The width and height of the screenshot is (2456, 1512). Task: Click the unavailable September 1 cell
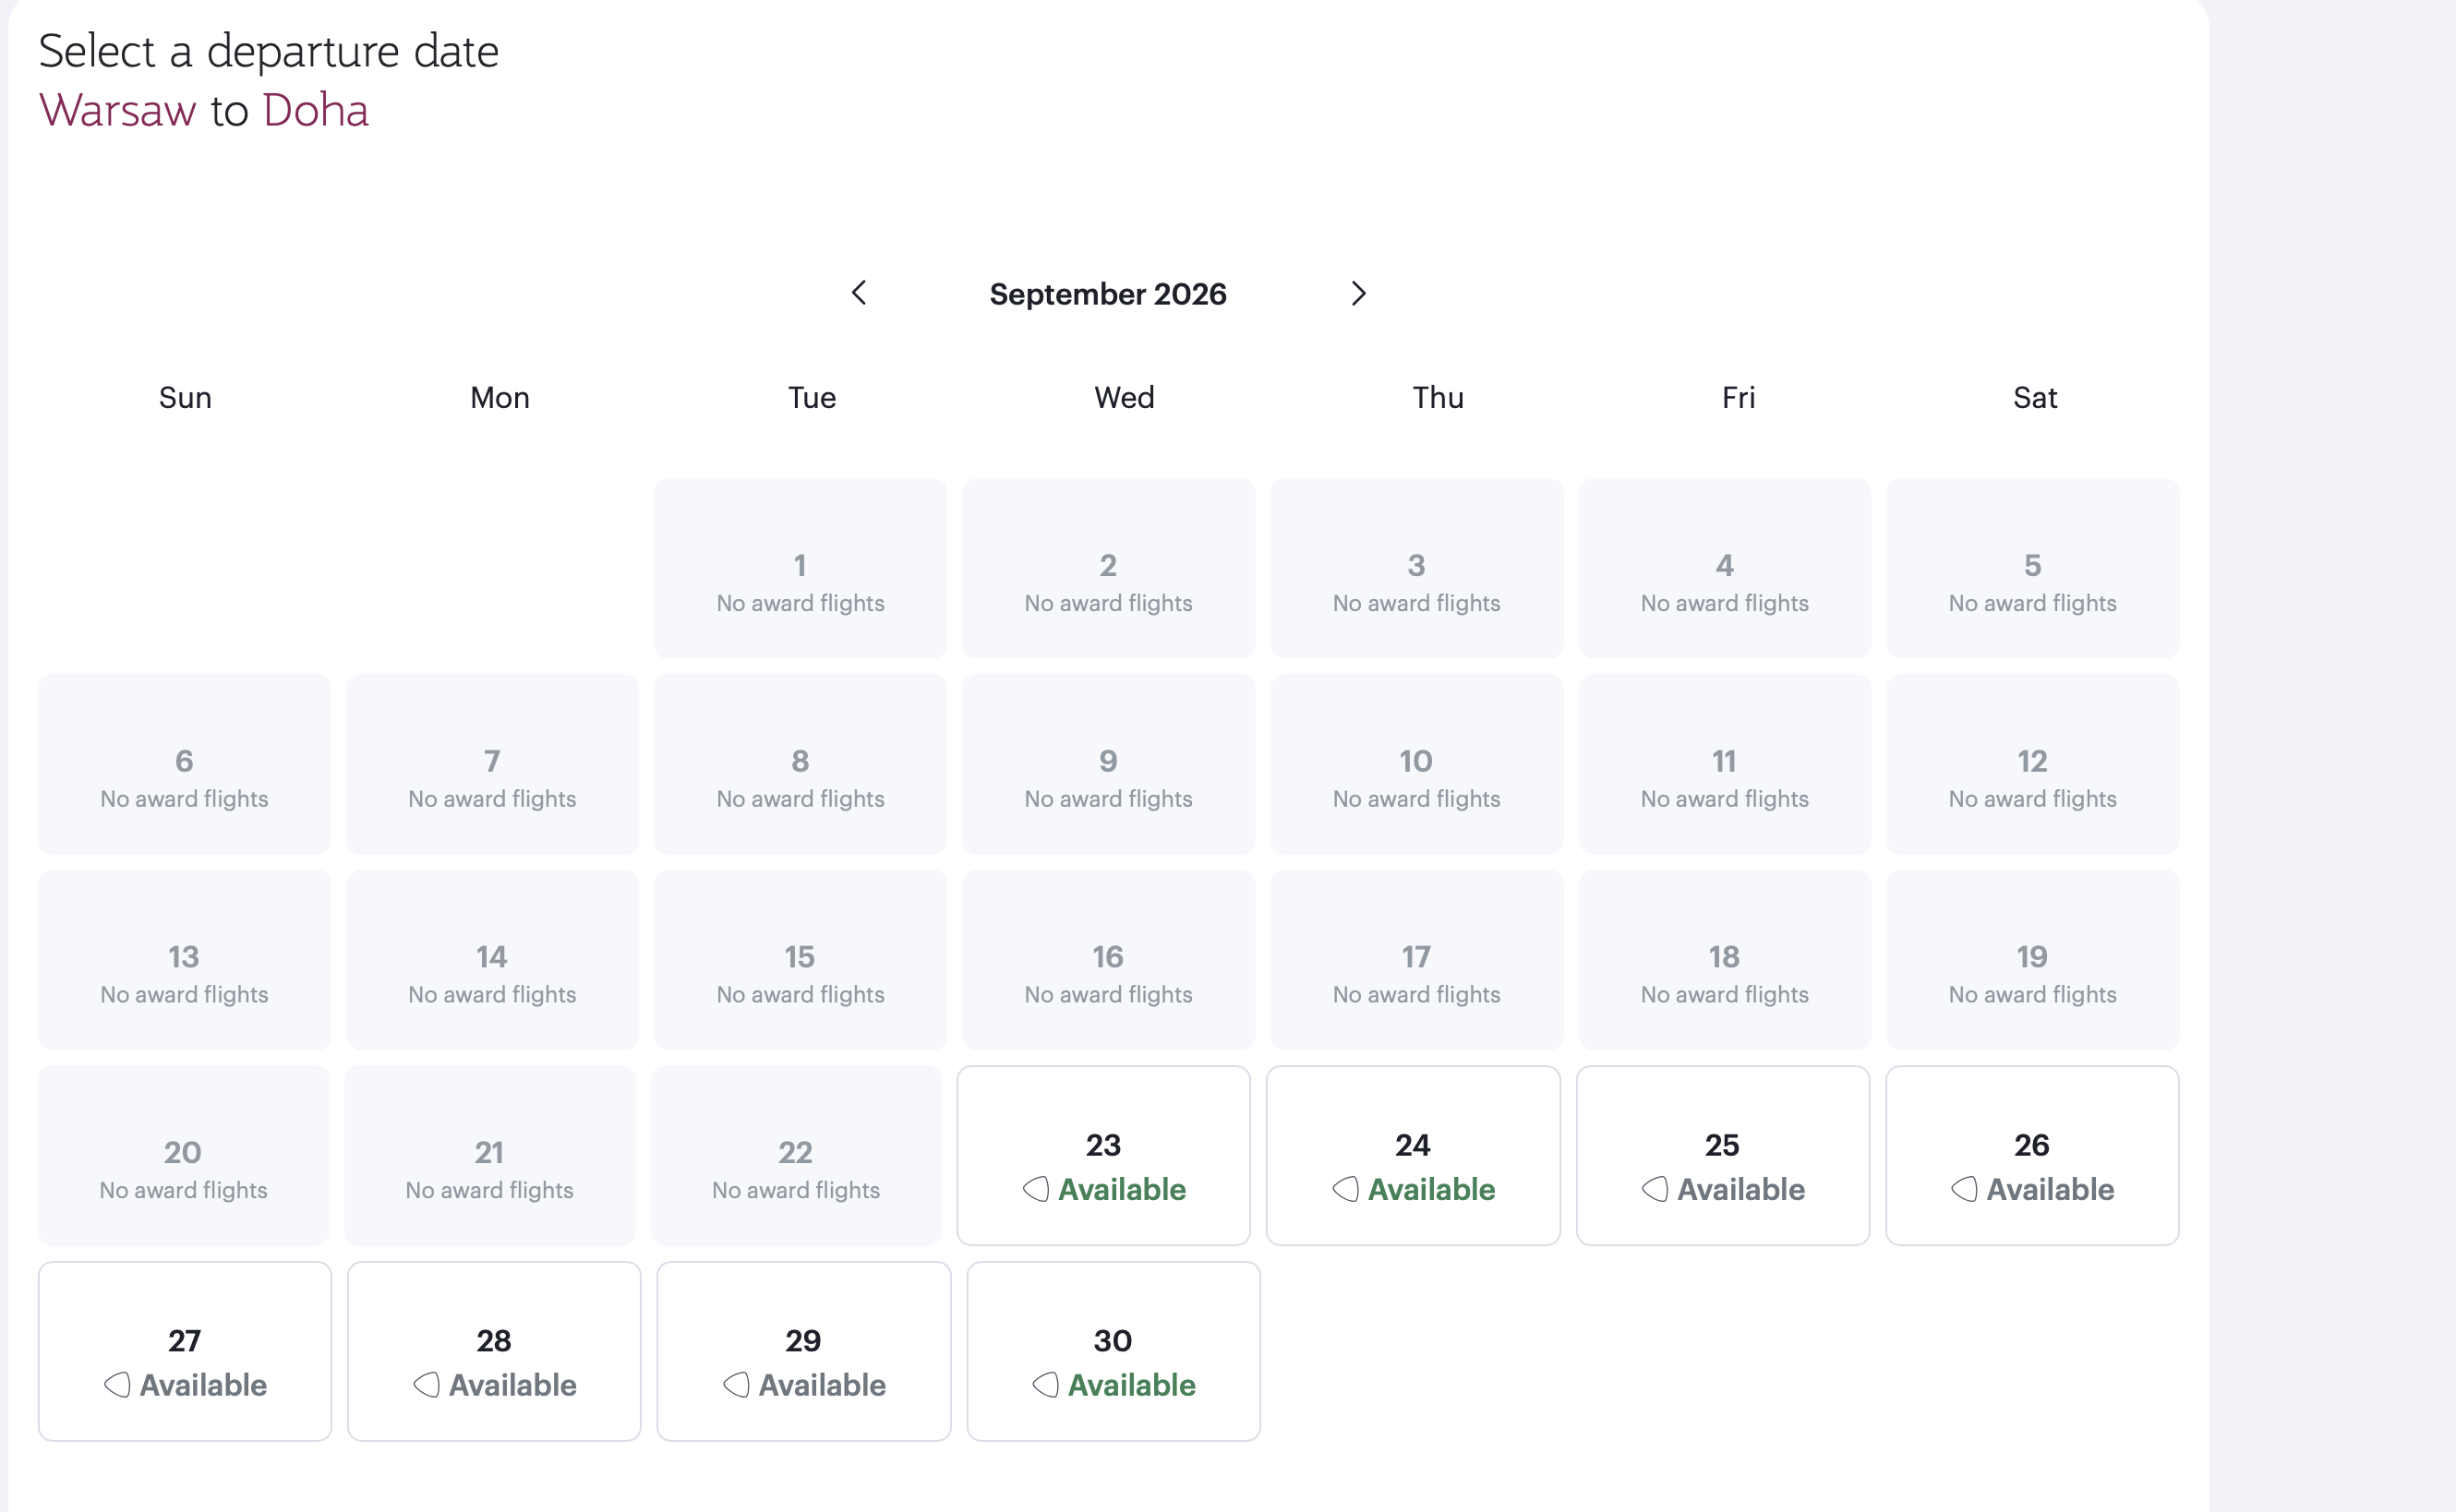tap(800, 568)
